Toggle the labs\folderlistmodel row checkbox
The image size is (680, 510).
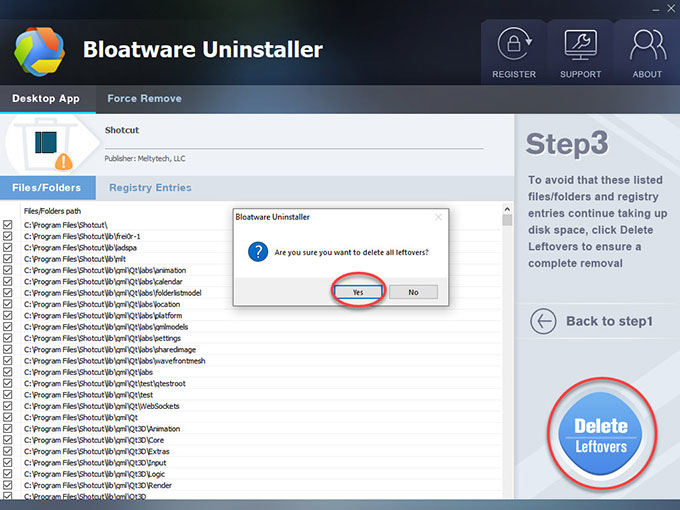[x=7, y=292]
